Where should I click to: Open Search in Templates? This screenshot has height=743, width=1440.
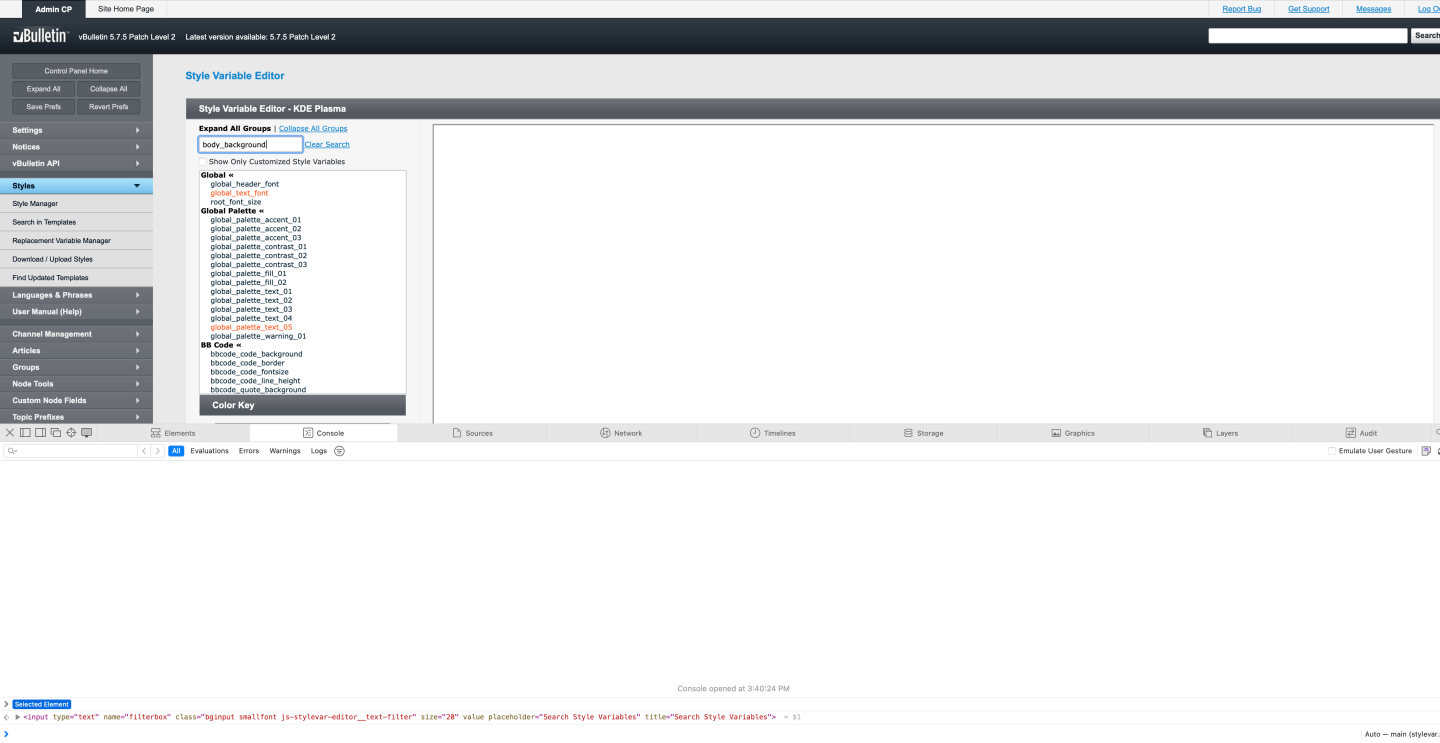pos(76,222)
